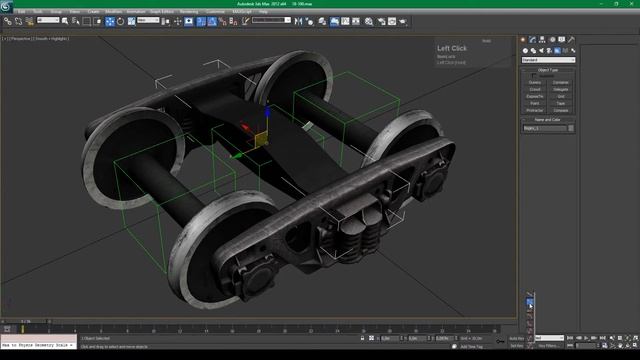Click the Point helper button

[x=535, y=103]
